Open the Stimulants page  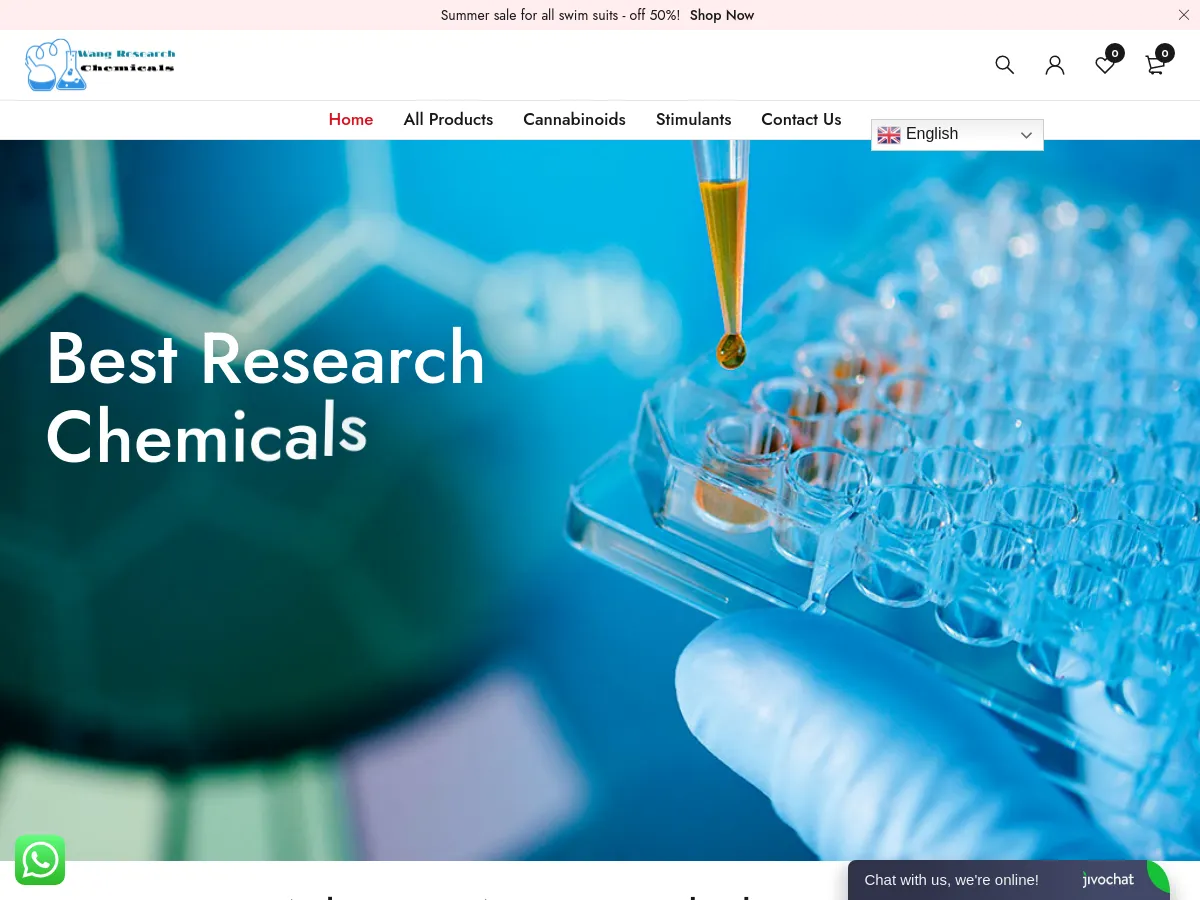click(693, 119)
